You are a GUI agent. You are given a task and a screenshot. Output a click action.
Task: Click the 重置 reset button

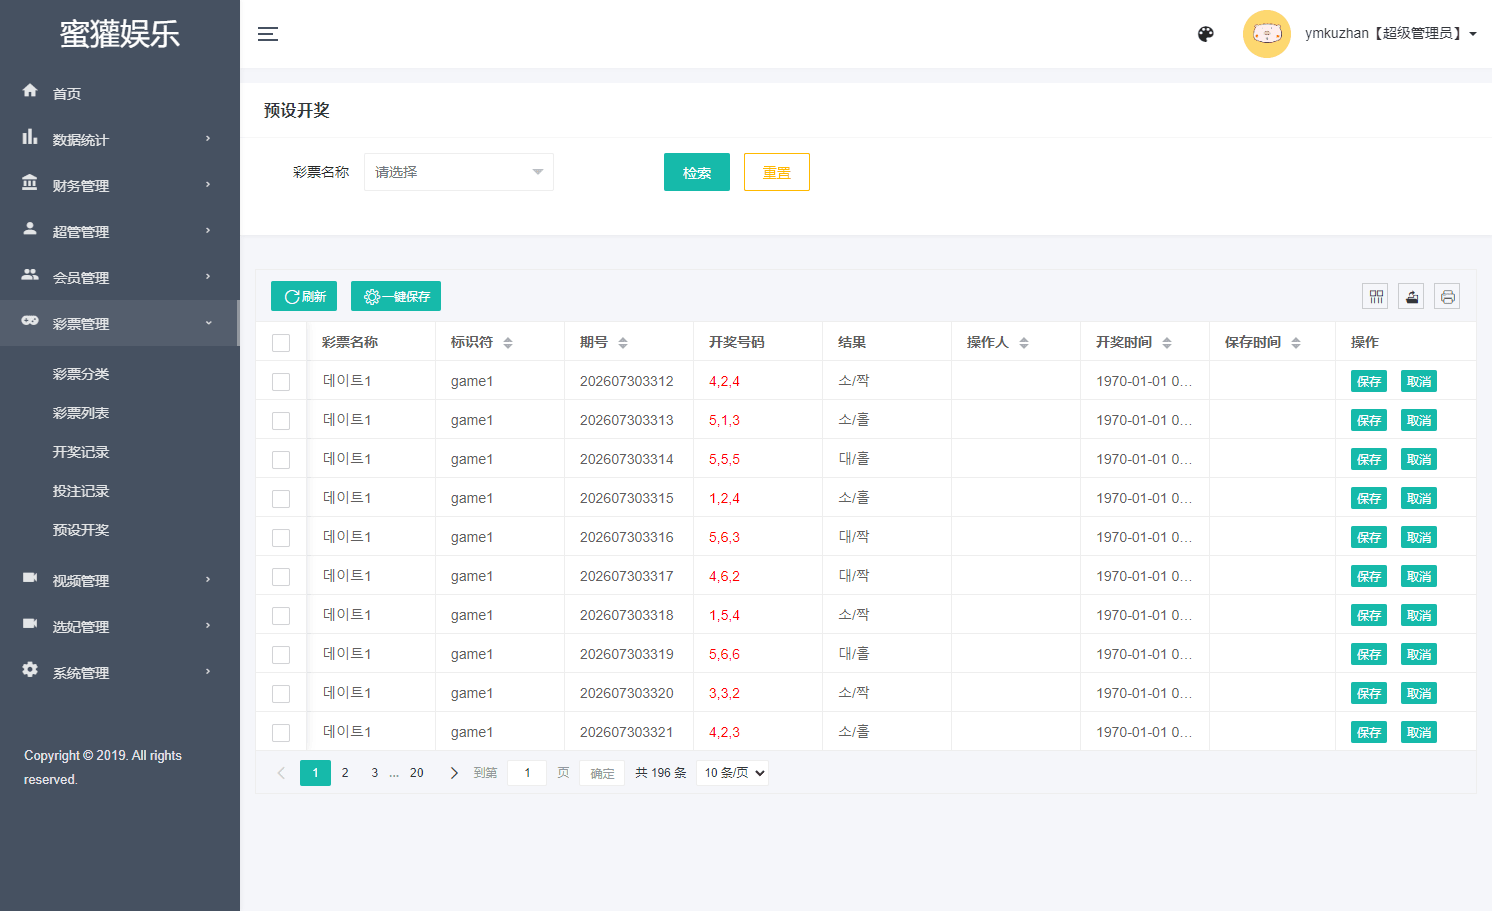pos(777,172)
